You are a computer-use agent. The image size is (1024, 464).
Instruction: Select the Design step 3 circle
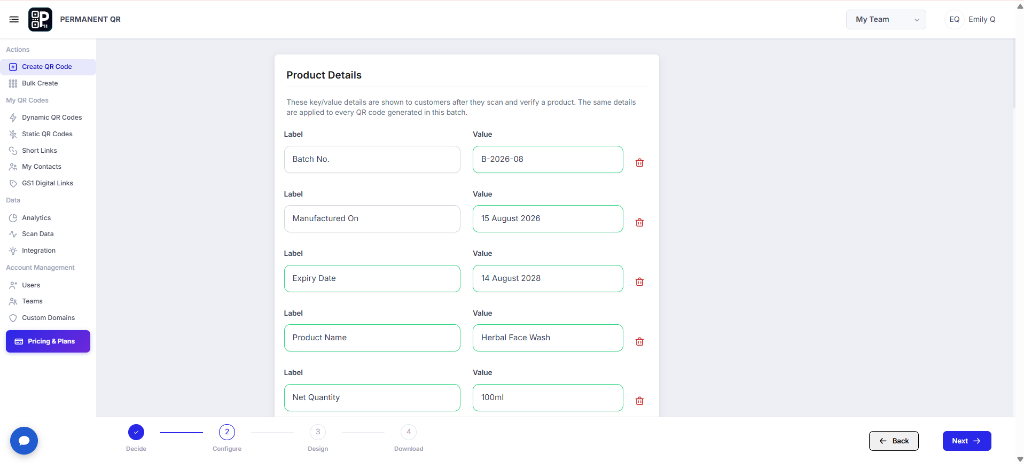point(317,432)
